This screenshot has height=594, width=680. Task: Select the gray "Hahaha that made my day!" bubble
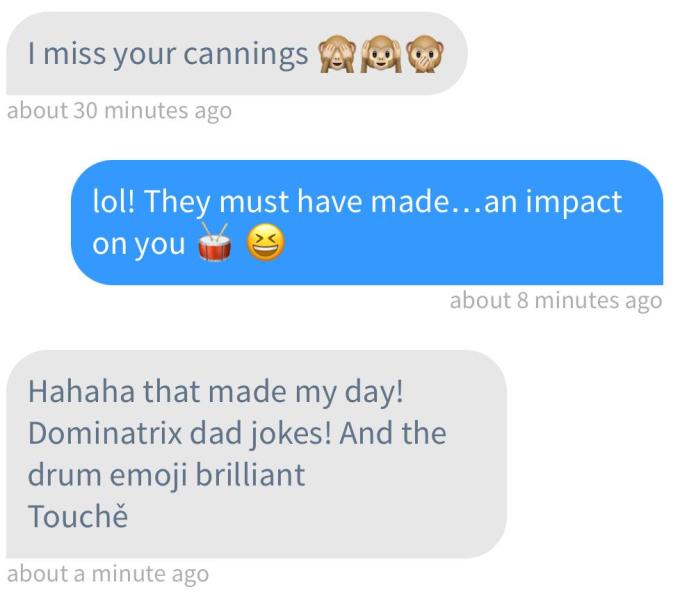[x=256, y=454]
